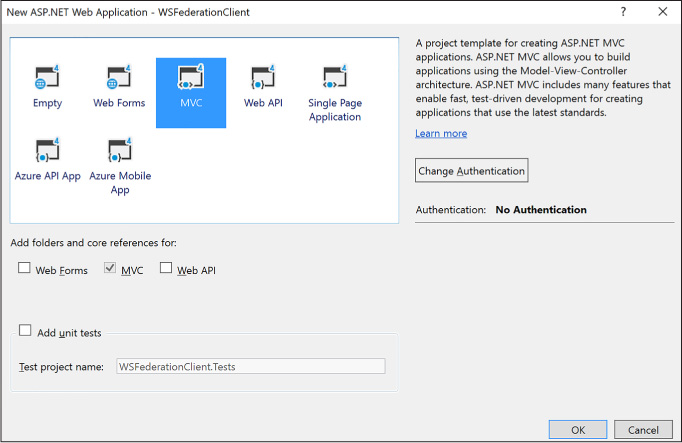Viewport: 682px width, 443px height.
Task: Select the Empty project template icon
Action: click(x=47, y=78)
